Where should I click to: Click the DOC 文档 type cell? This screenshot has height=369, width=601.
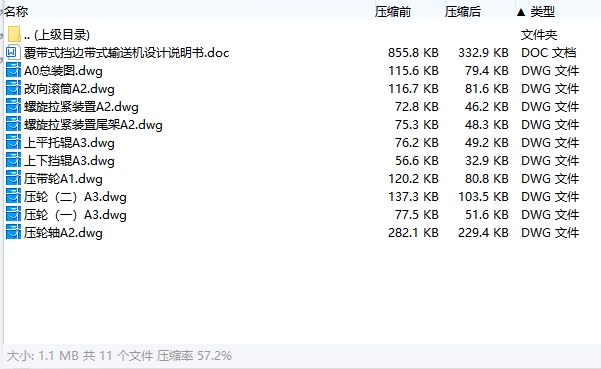click(x=548, y=52)
